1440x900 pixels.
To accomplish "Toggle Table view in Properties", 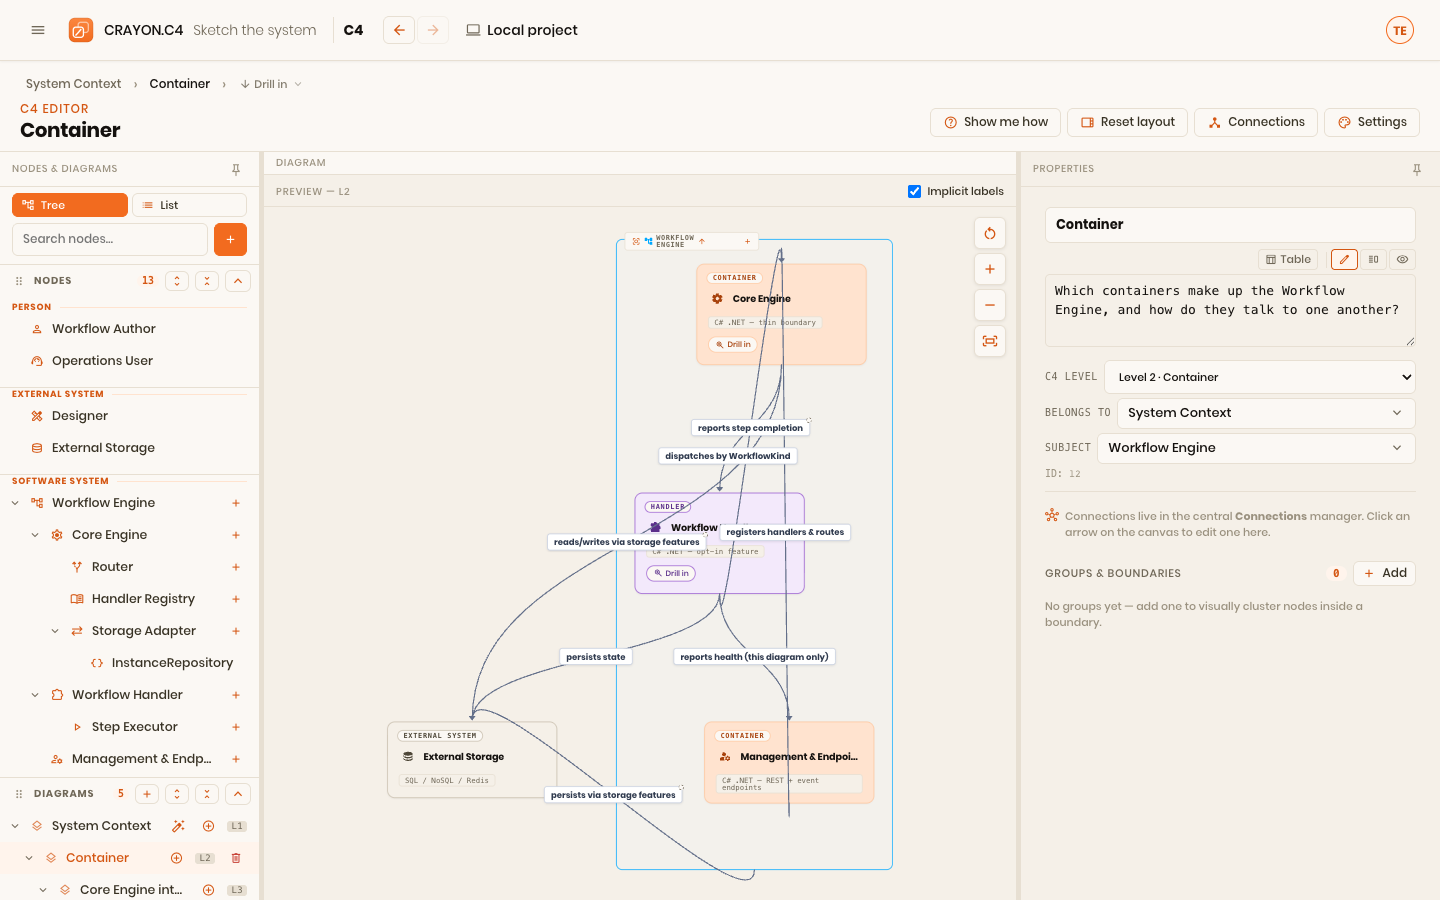I will 1288,259.
